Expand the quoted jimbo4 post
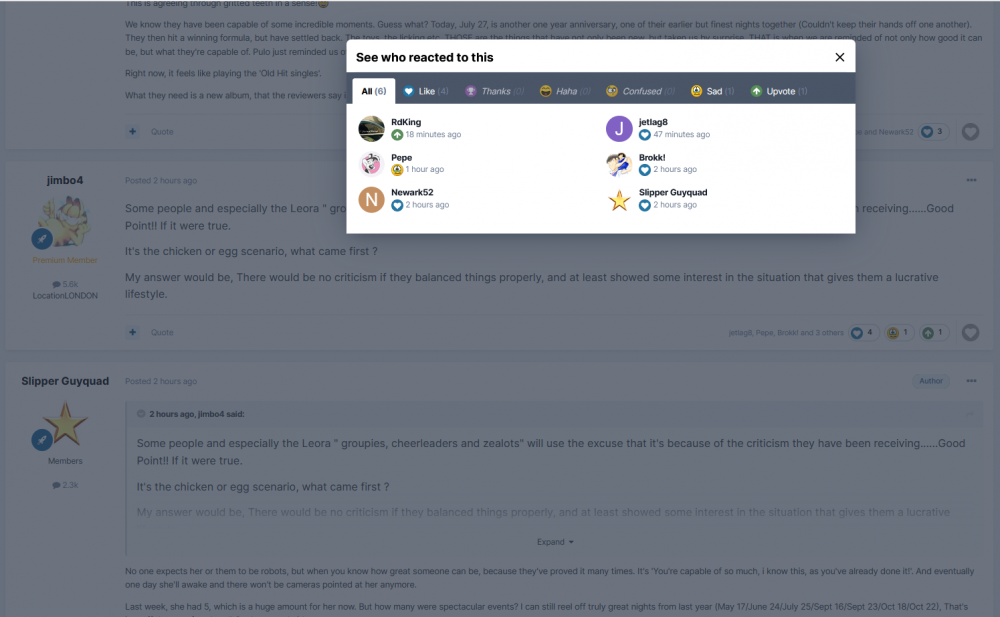 pos(555,542)
